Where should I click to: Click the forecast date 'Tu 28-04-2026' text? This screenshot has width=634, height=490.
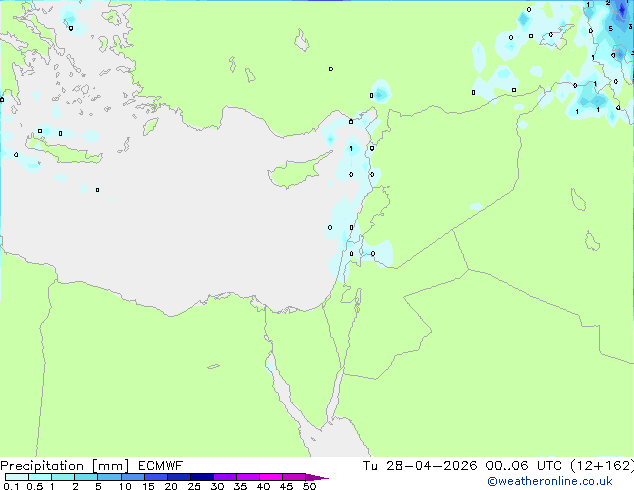coord(420,466)
